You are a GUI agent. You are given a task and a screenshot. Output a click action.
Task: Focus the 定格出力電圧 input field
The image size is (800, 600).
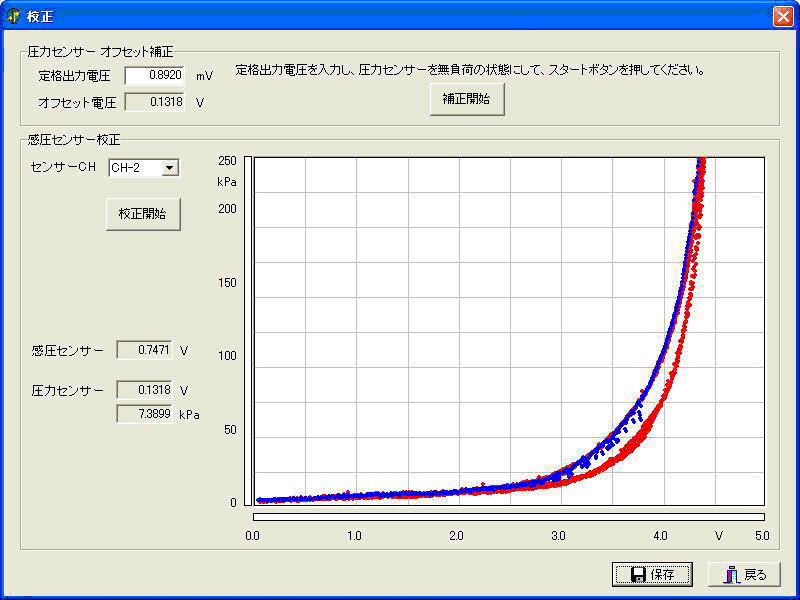click(x=155, y=76)
